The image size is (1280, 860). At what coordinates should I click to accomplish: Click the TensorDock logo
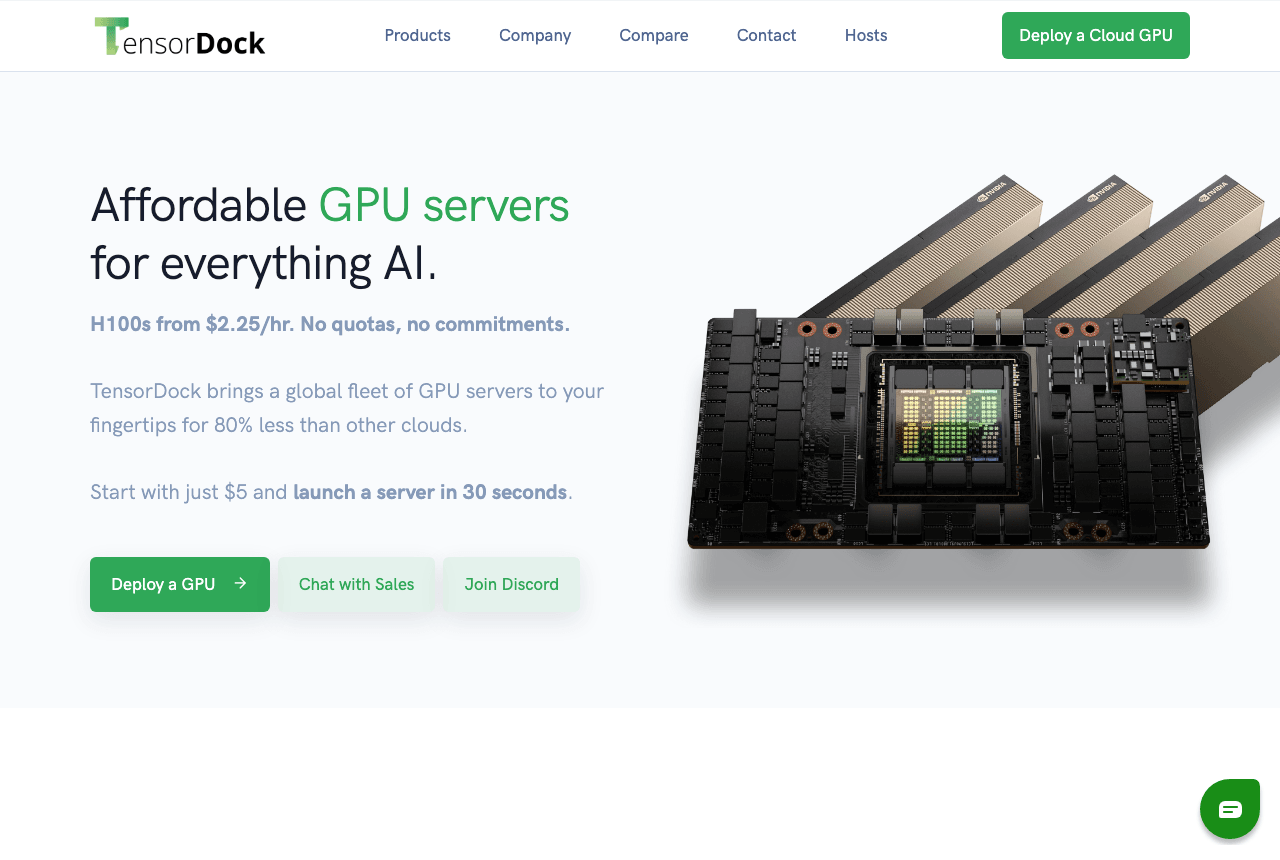click(180, 36)
